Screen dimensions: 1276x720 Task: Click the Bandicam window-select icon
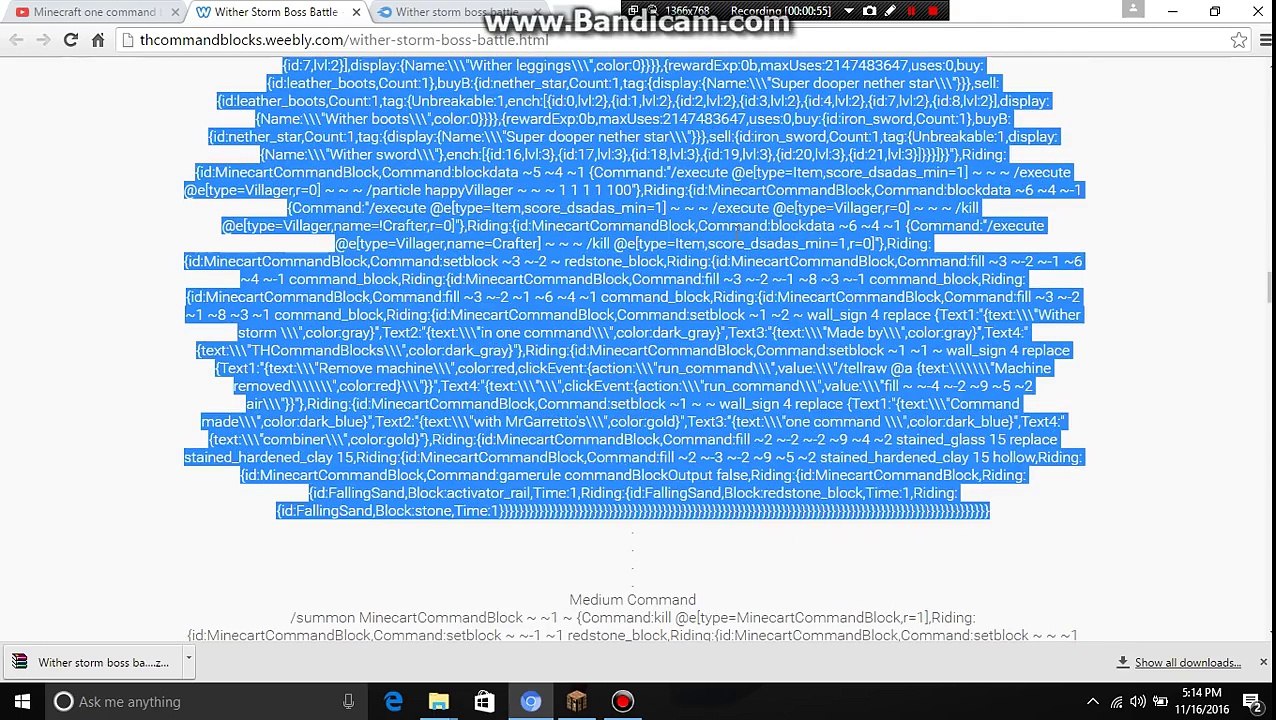pyautogui.click(x=634, y=11)
